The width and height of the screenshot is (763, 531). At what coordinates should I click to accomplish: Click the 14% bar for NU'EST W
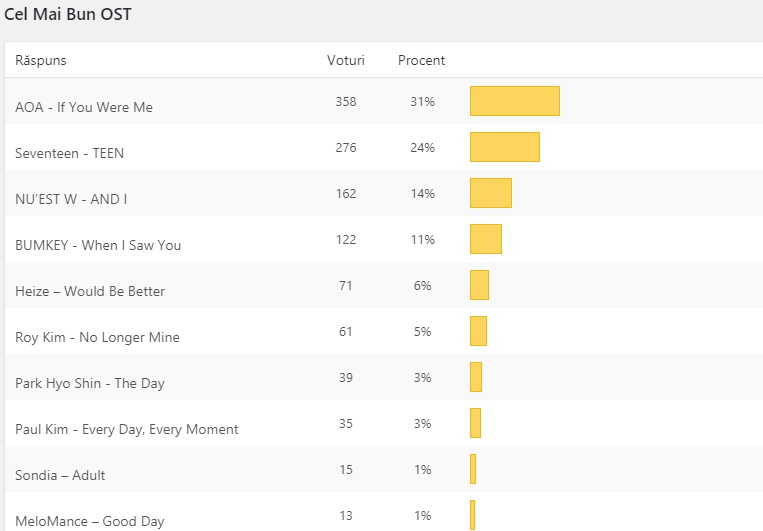pos(490,193)
